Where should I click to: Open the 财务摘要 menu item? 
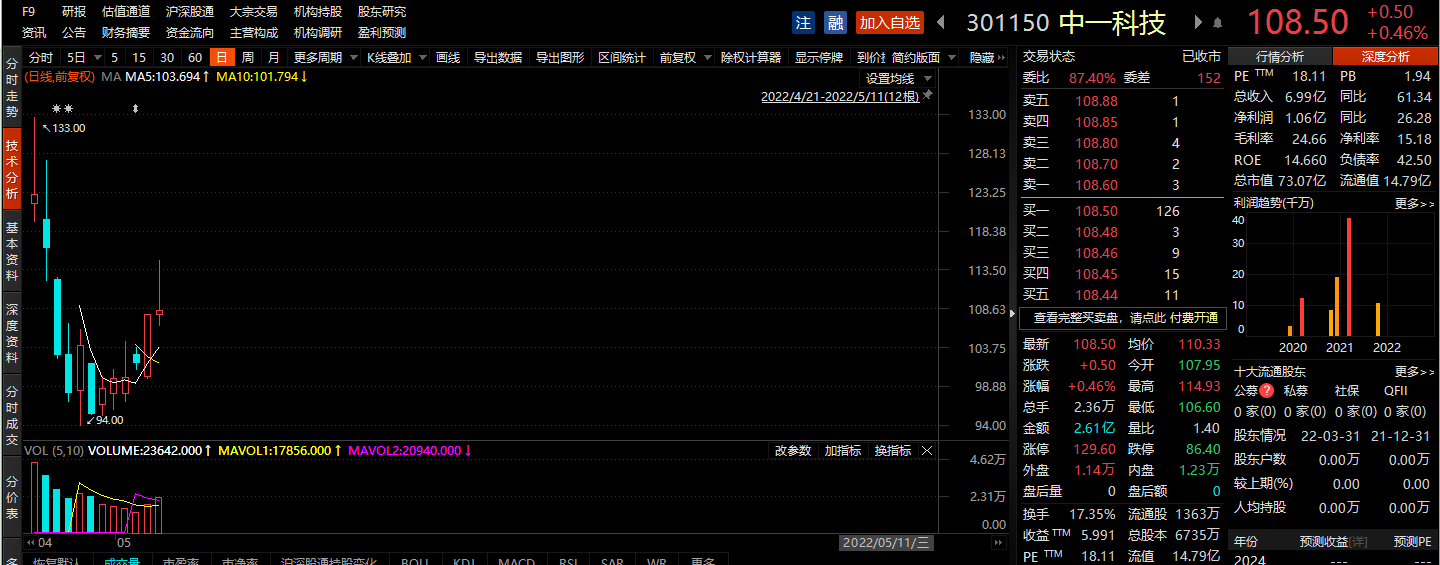pos(126,32)
